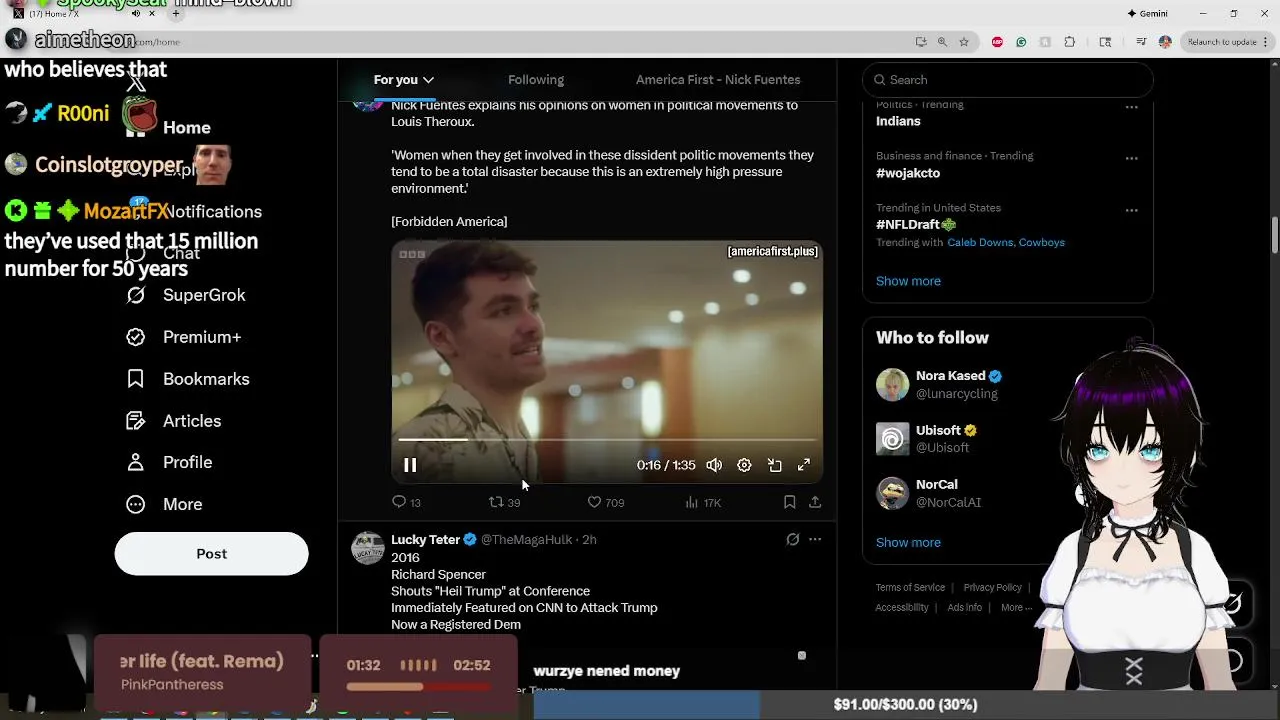This screenshot has height=720, width=1280.
Task: Open Accessibility footer link
Action: point(902,608)
